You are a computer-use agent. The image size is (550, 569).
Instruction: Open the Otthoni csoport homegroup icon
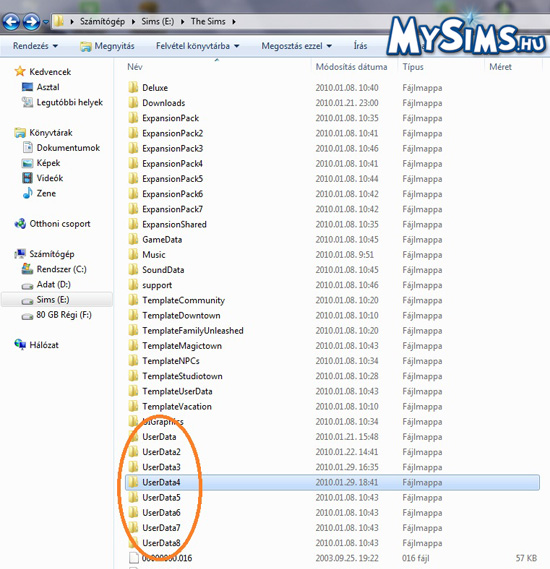pos(20,224)
